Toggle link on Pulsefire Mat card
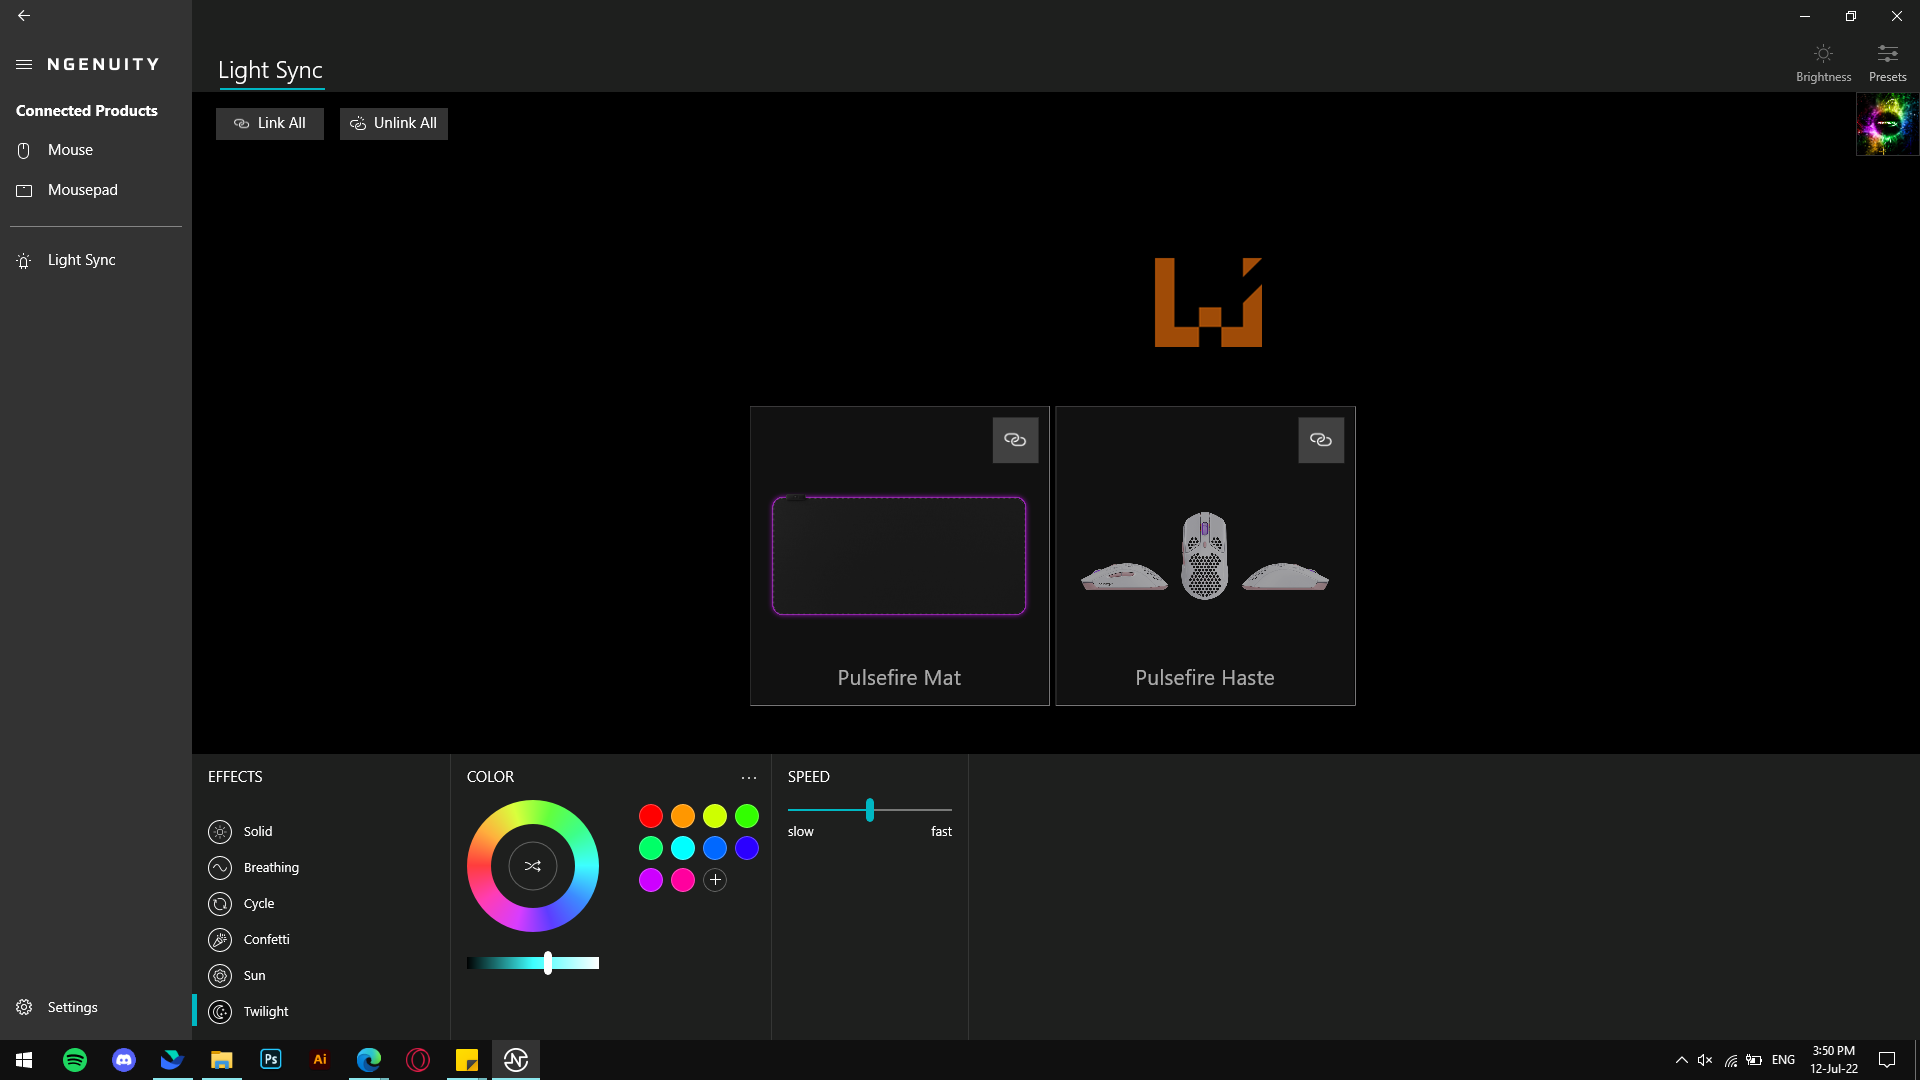Screen dimensions: 1920x1080 pyautogui.click(x=1015, y=440)
